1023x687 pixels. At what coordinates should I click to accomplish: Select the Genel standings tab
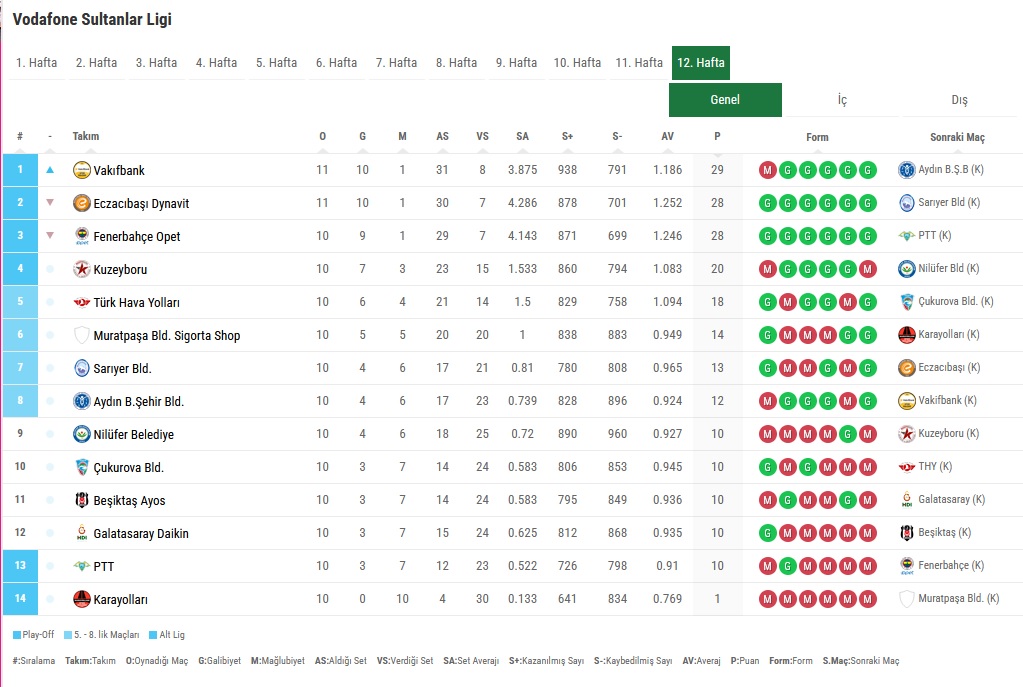pyautogui.click(x=725, y=100)
